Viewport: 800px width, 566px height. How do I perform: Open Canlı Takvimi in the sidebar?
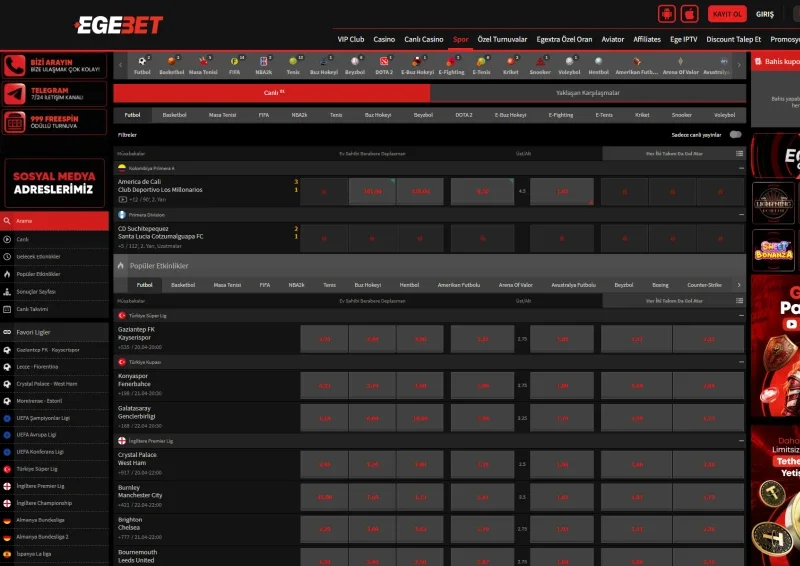54,309
